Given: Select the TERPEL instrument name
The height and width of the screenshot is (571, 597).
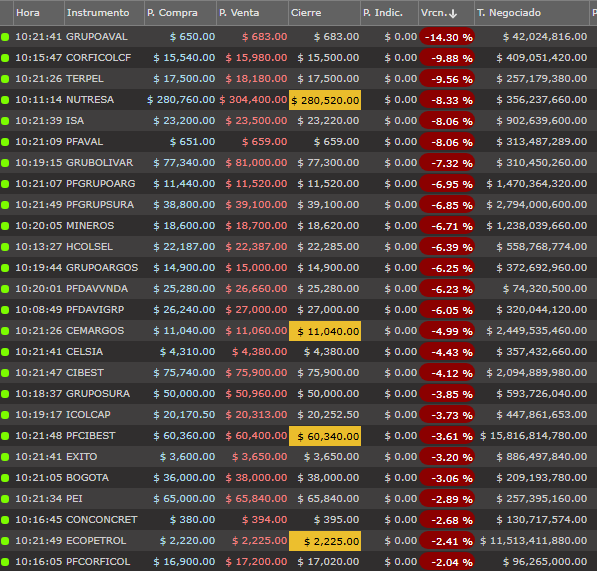Looking at the screenshot, I should coord(85,79).
